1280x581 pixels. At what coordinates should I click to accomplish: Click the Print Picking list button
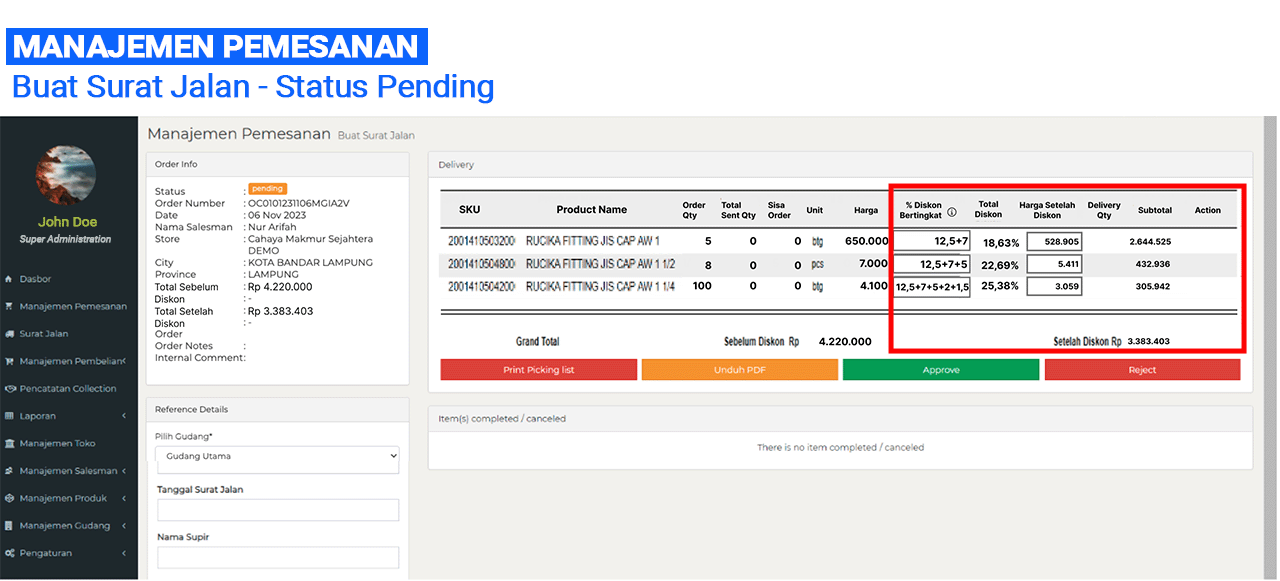coord(539,370)
